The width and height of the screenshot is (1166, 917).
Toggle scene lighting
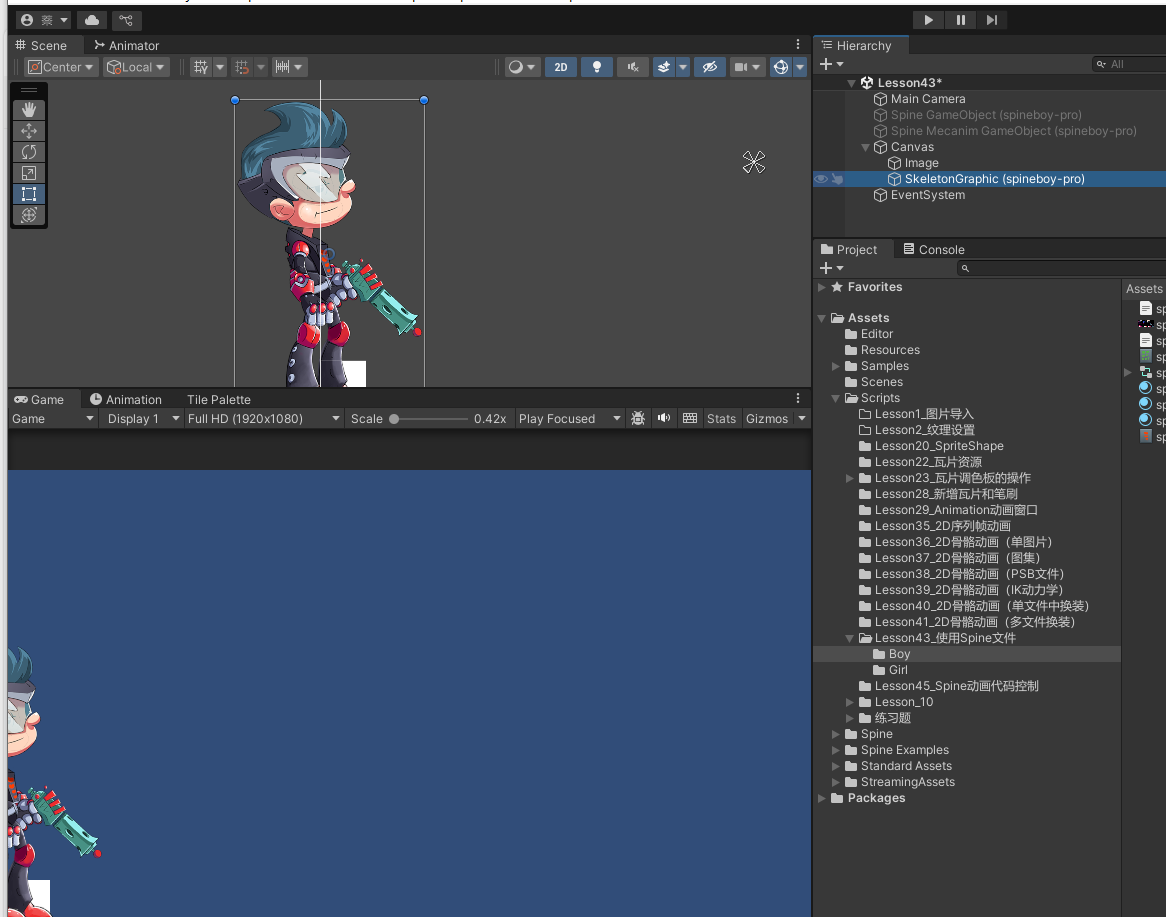click(596, 67)
